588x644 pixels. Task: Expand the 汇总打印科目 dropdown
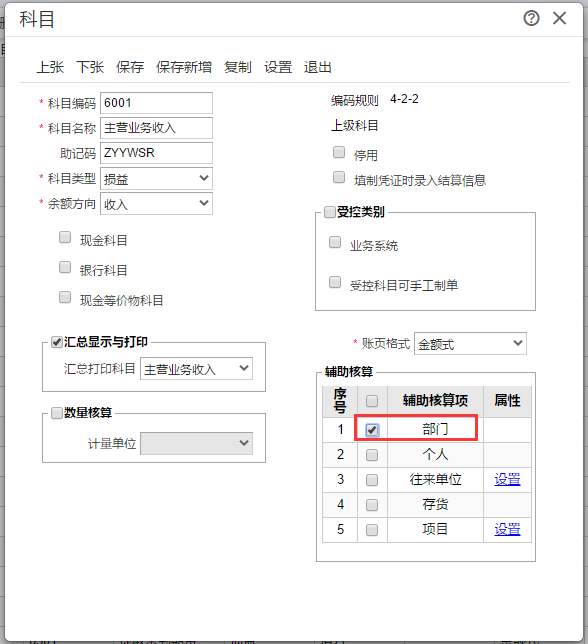tap(196, 368)
